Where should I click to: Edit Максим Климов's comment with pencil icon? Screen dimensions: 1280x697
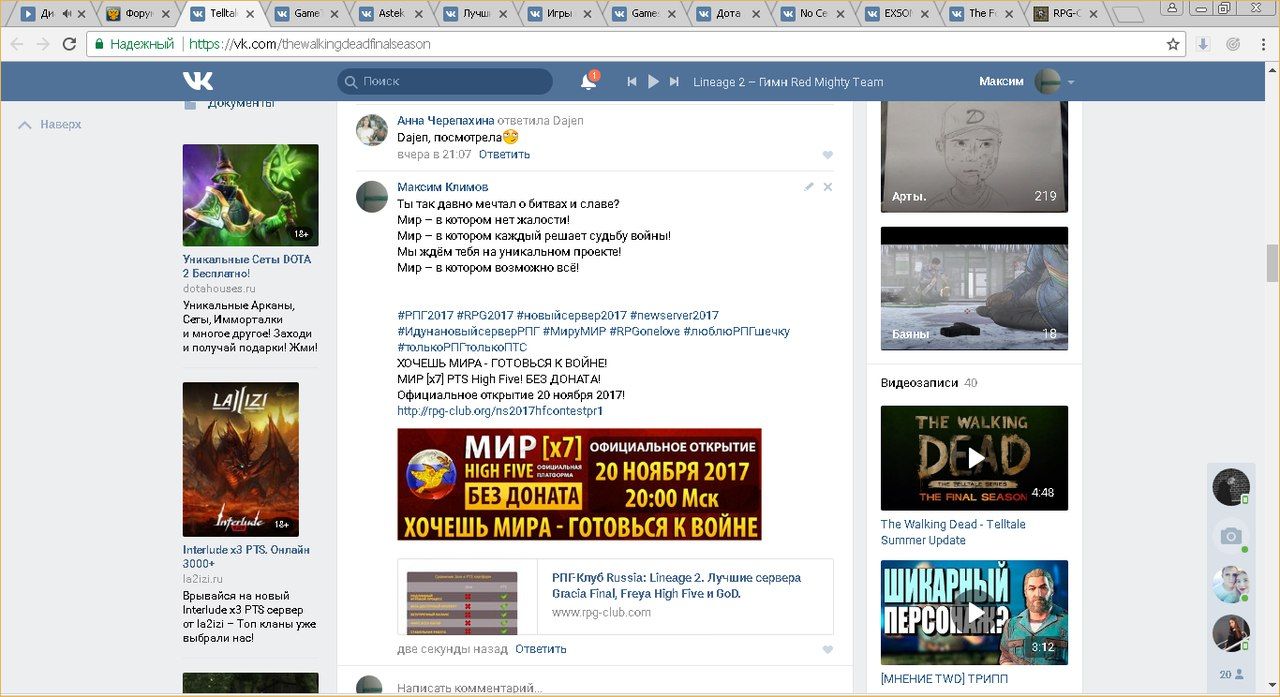[x=809, y=187]
